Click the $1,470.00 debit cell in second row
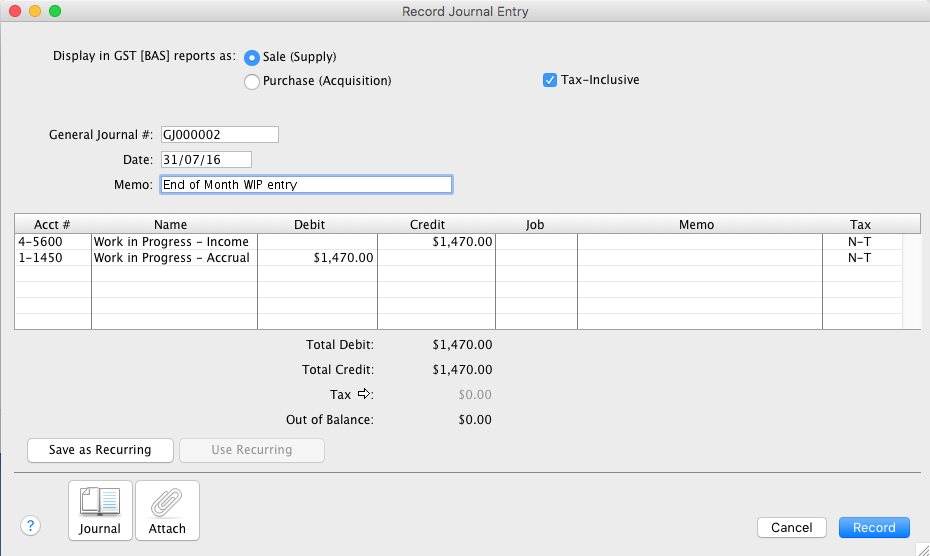This screenshot has height=556, width=930. click(x=317, y=258)
